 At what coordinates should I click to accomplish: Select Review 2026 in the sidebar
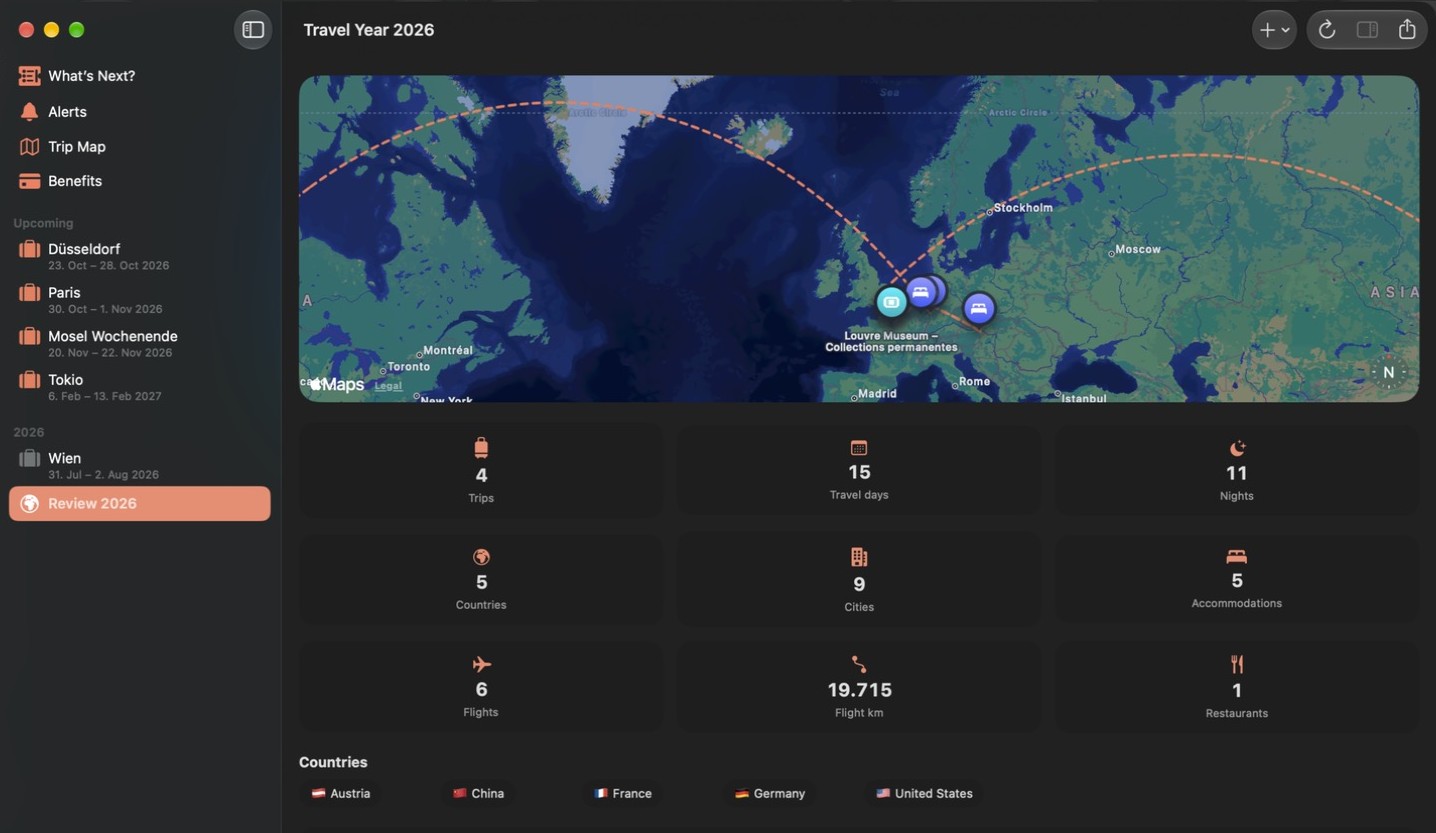pos(140,503)
